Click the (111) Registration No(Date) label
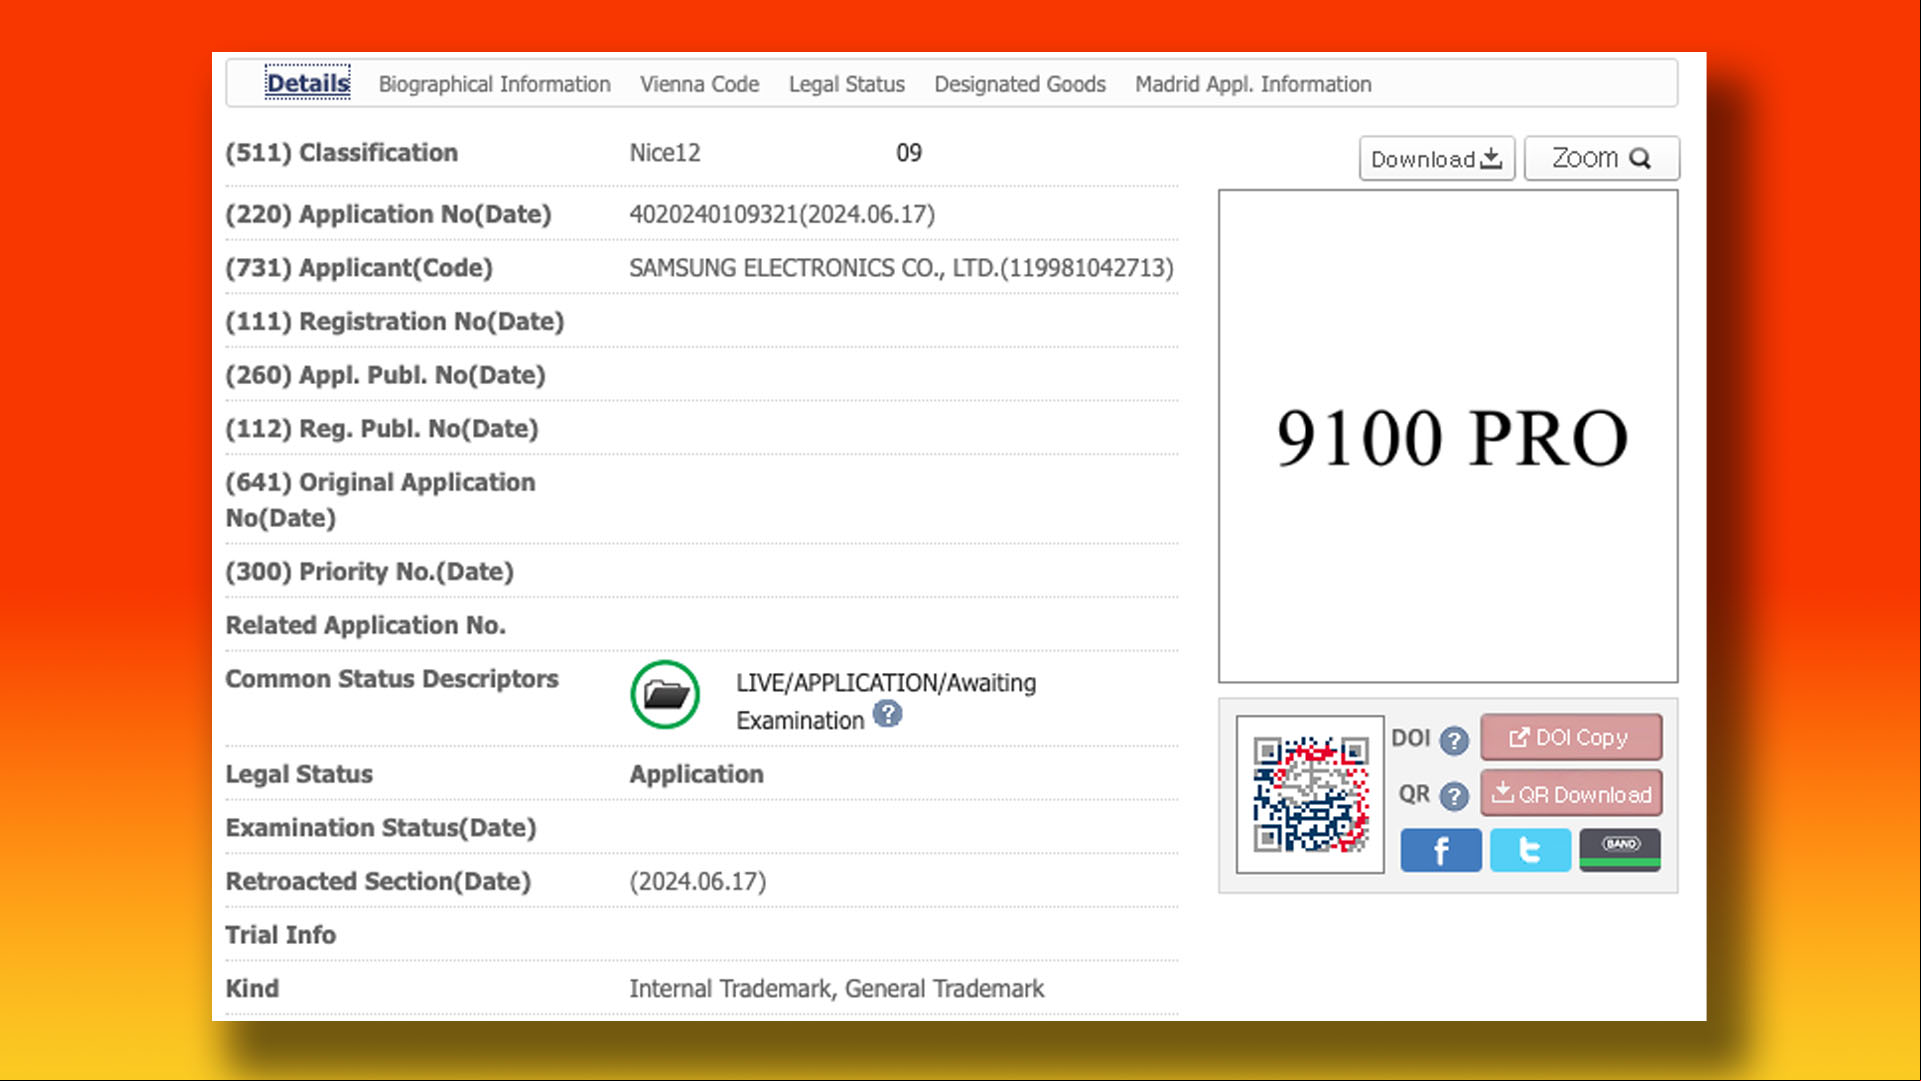 [395, 321]
